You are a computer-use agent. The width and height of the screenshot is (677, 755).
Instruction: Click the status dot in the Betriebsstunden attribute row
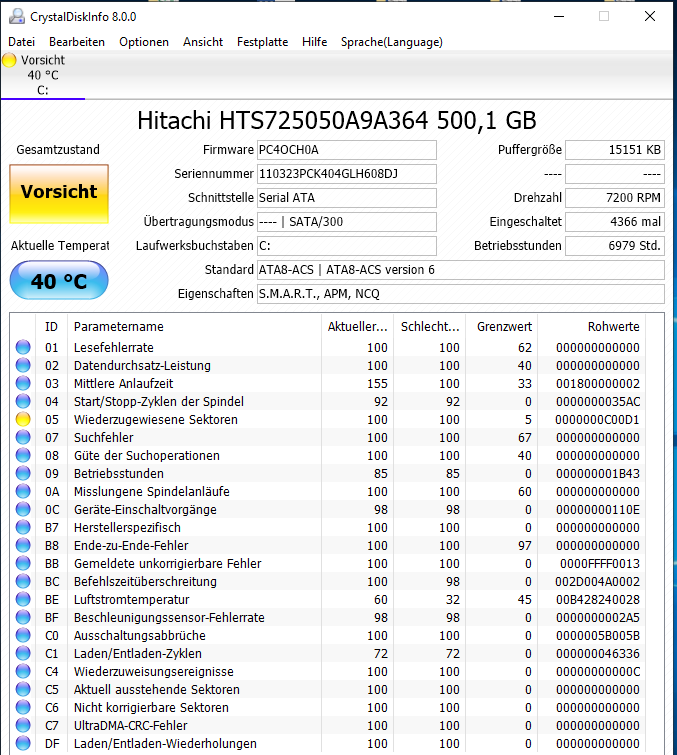(x=23, y=473)
